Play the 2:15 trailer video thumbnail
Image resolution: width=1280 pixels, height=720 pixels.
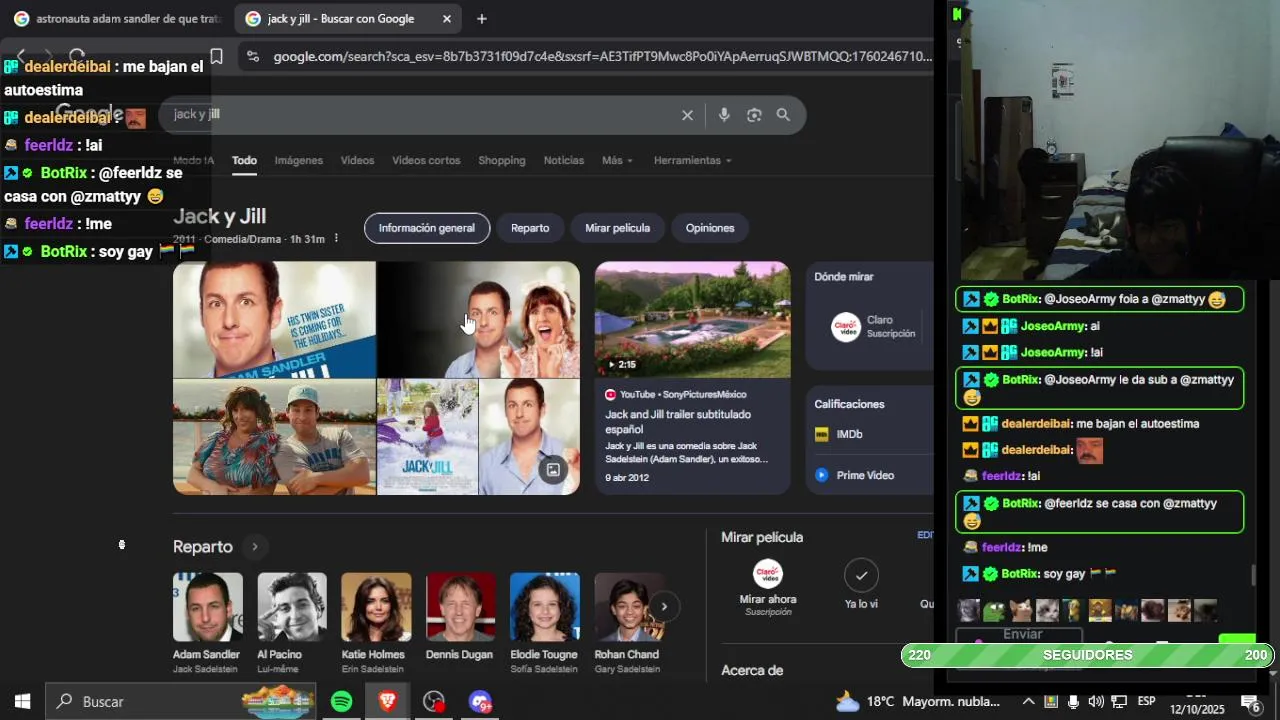[692, 320]
